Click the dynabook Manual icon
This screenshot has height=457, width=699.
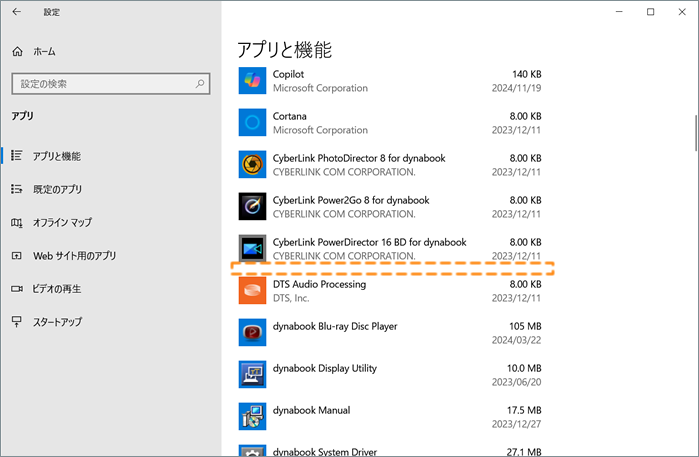click(x=252, y=416)
